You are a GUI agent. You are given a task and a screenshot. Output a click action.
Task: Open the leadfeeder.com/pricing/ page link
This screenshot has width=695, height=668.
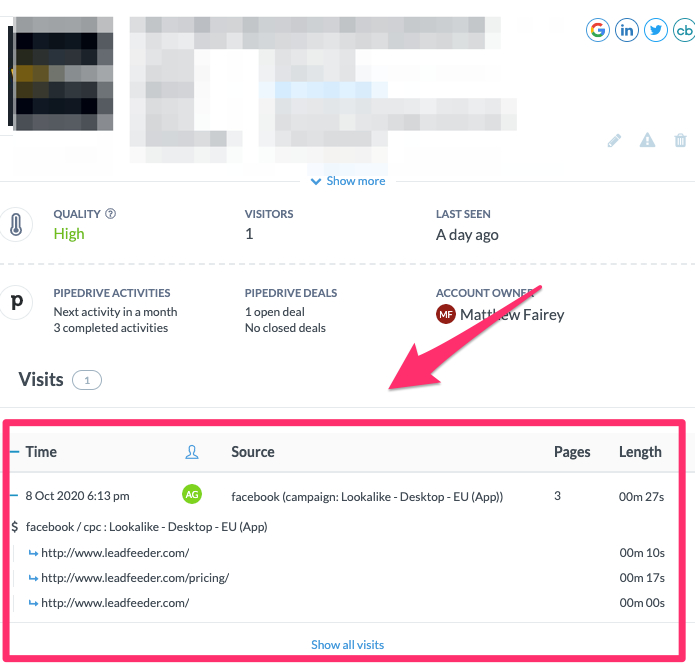coord(135,578)
